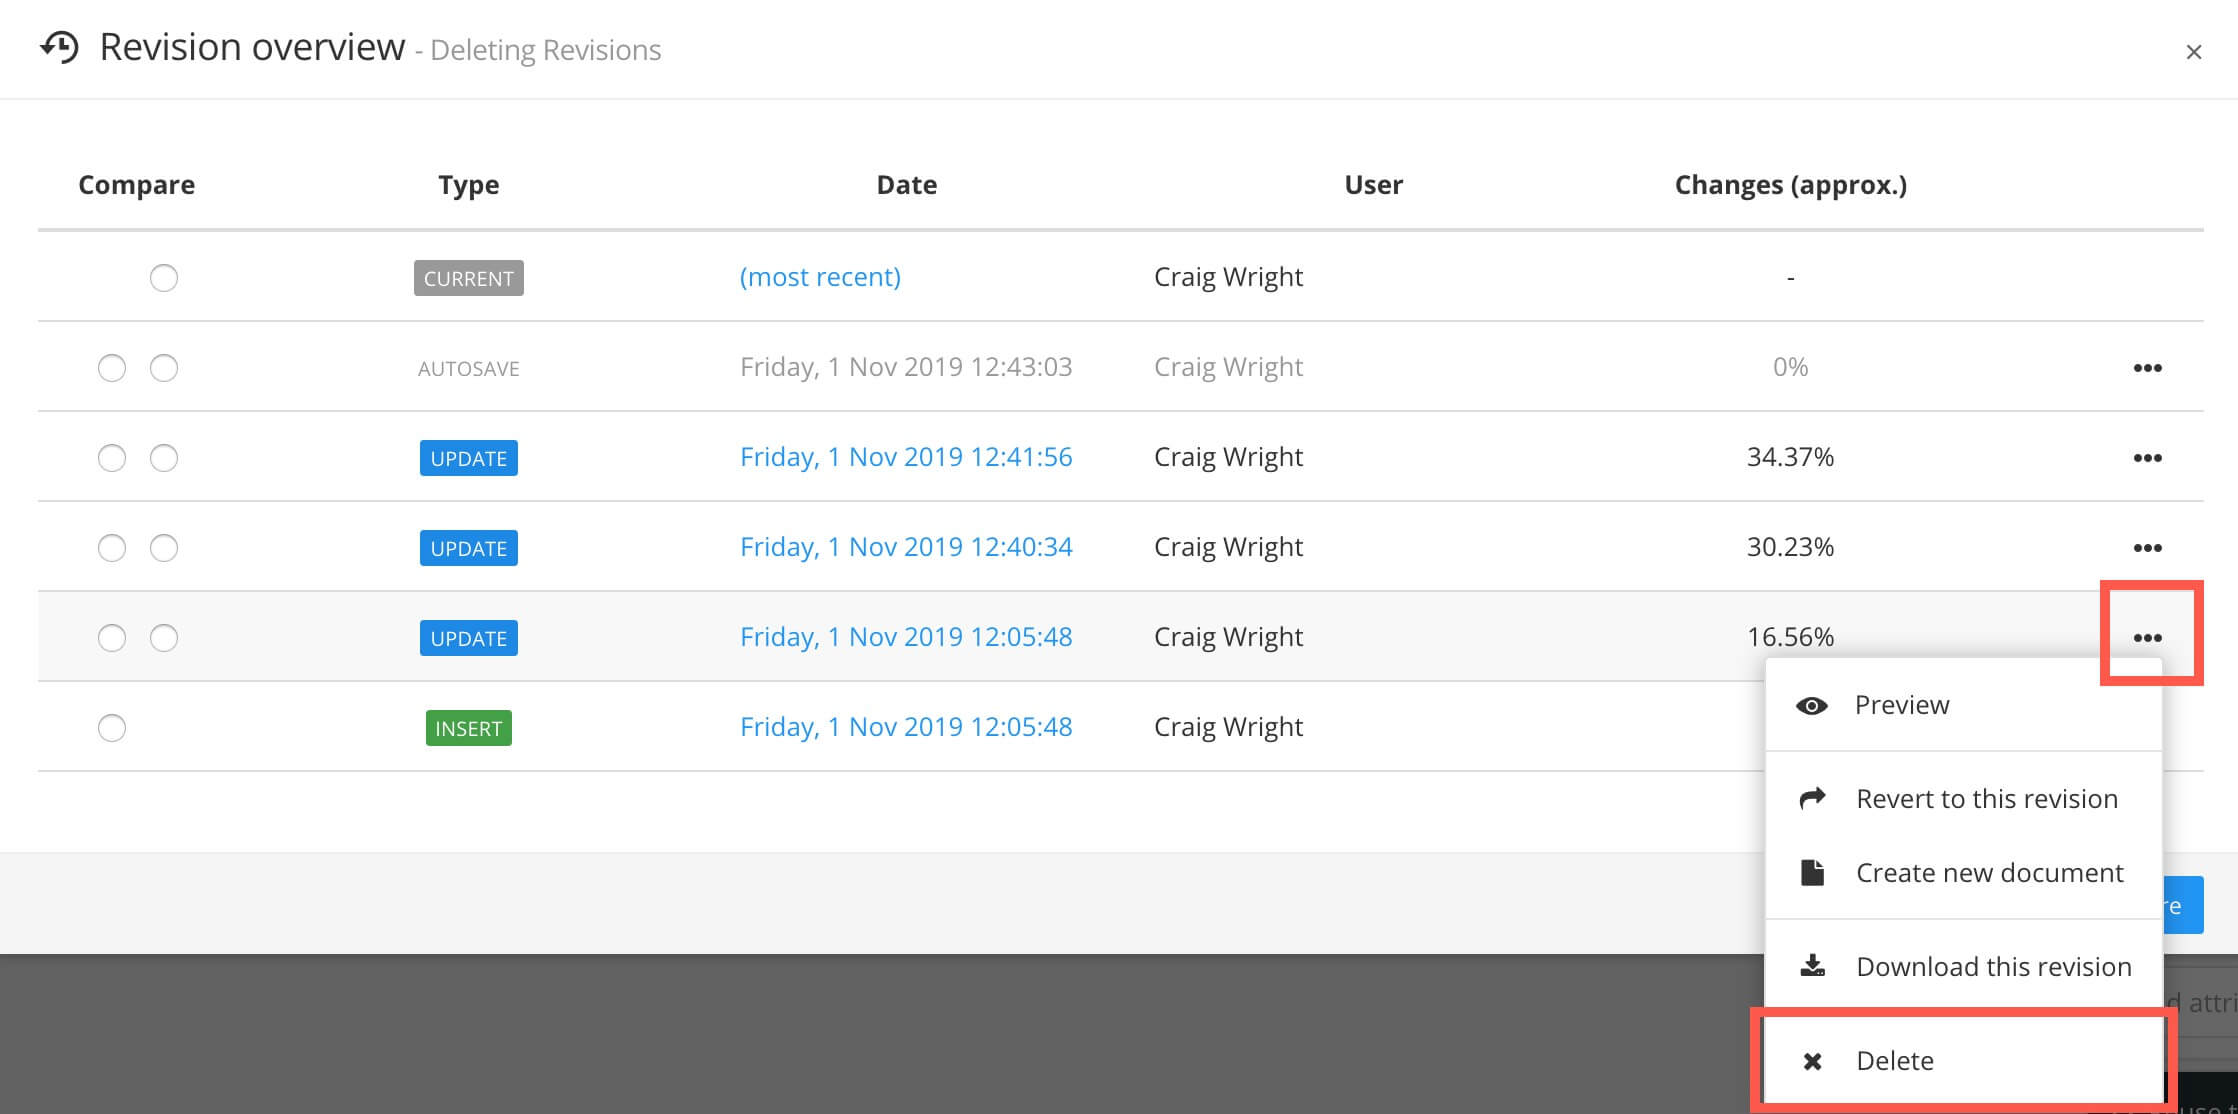Click the arrow icon for Revert

click(1812, 798)
